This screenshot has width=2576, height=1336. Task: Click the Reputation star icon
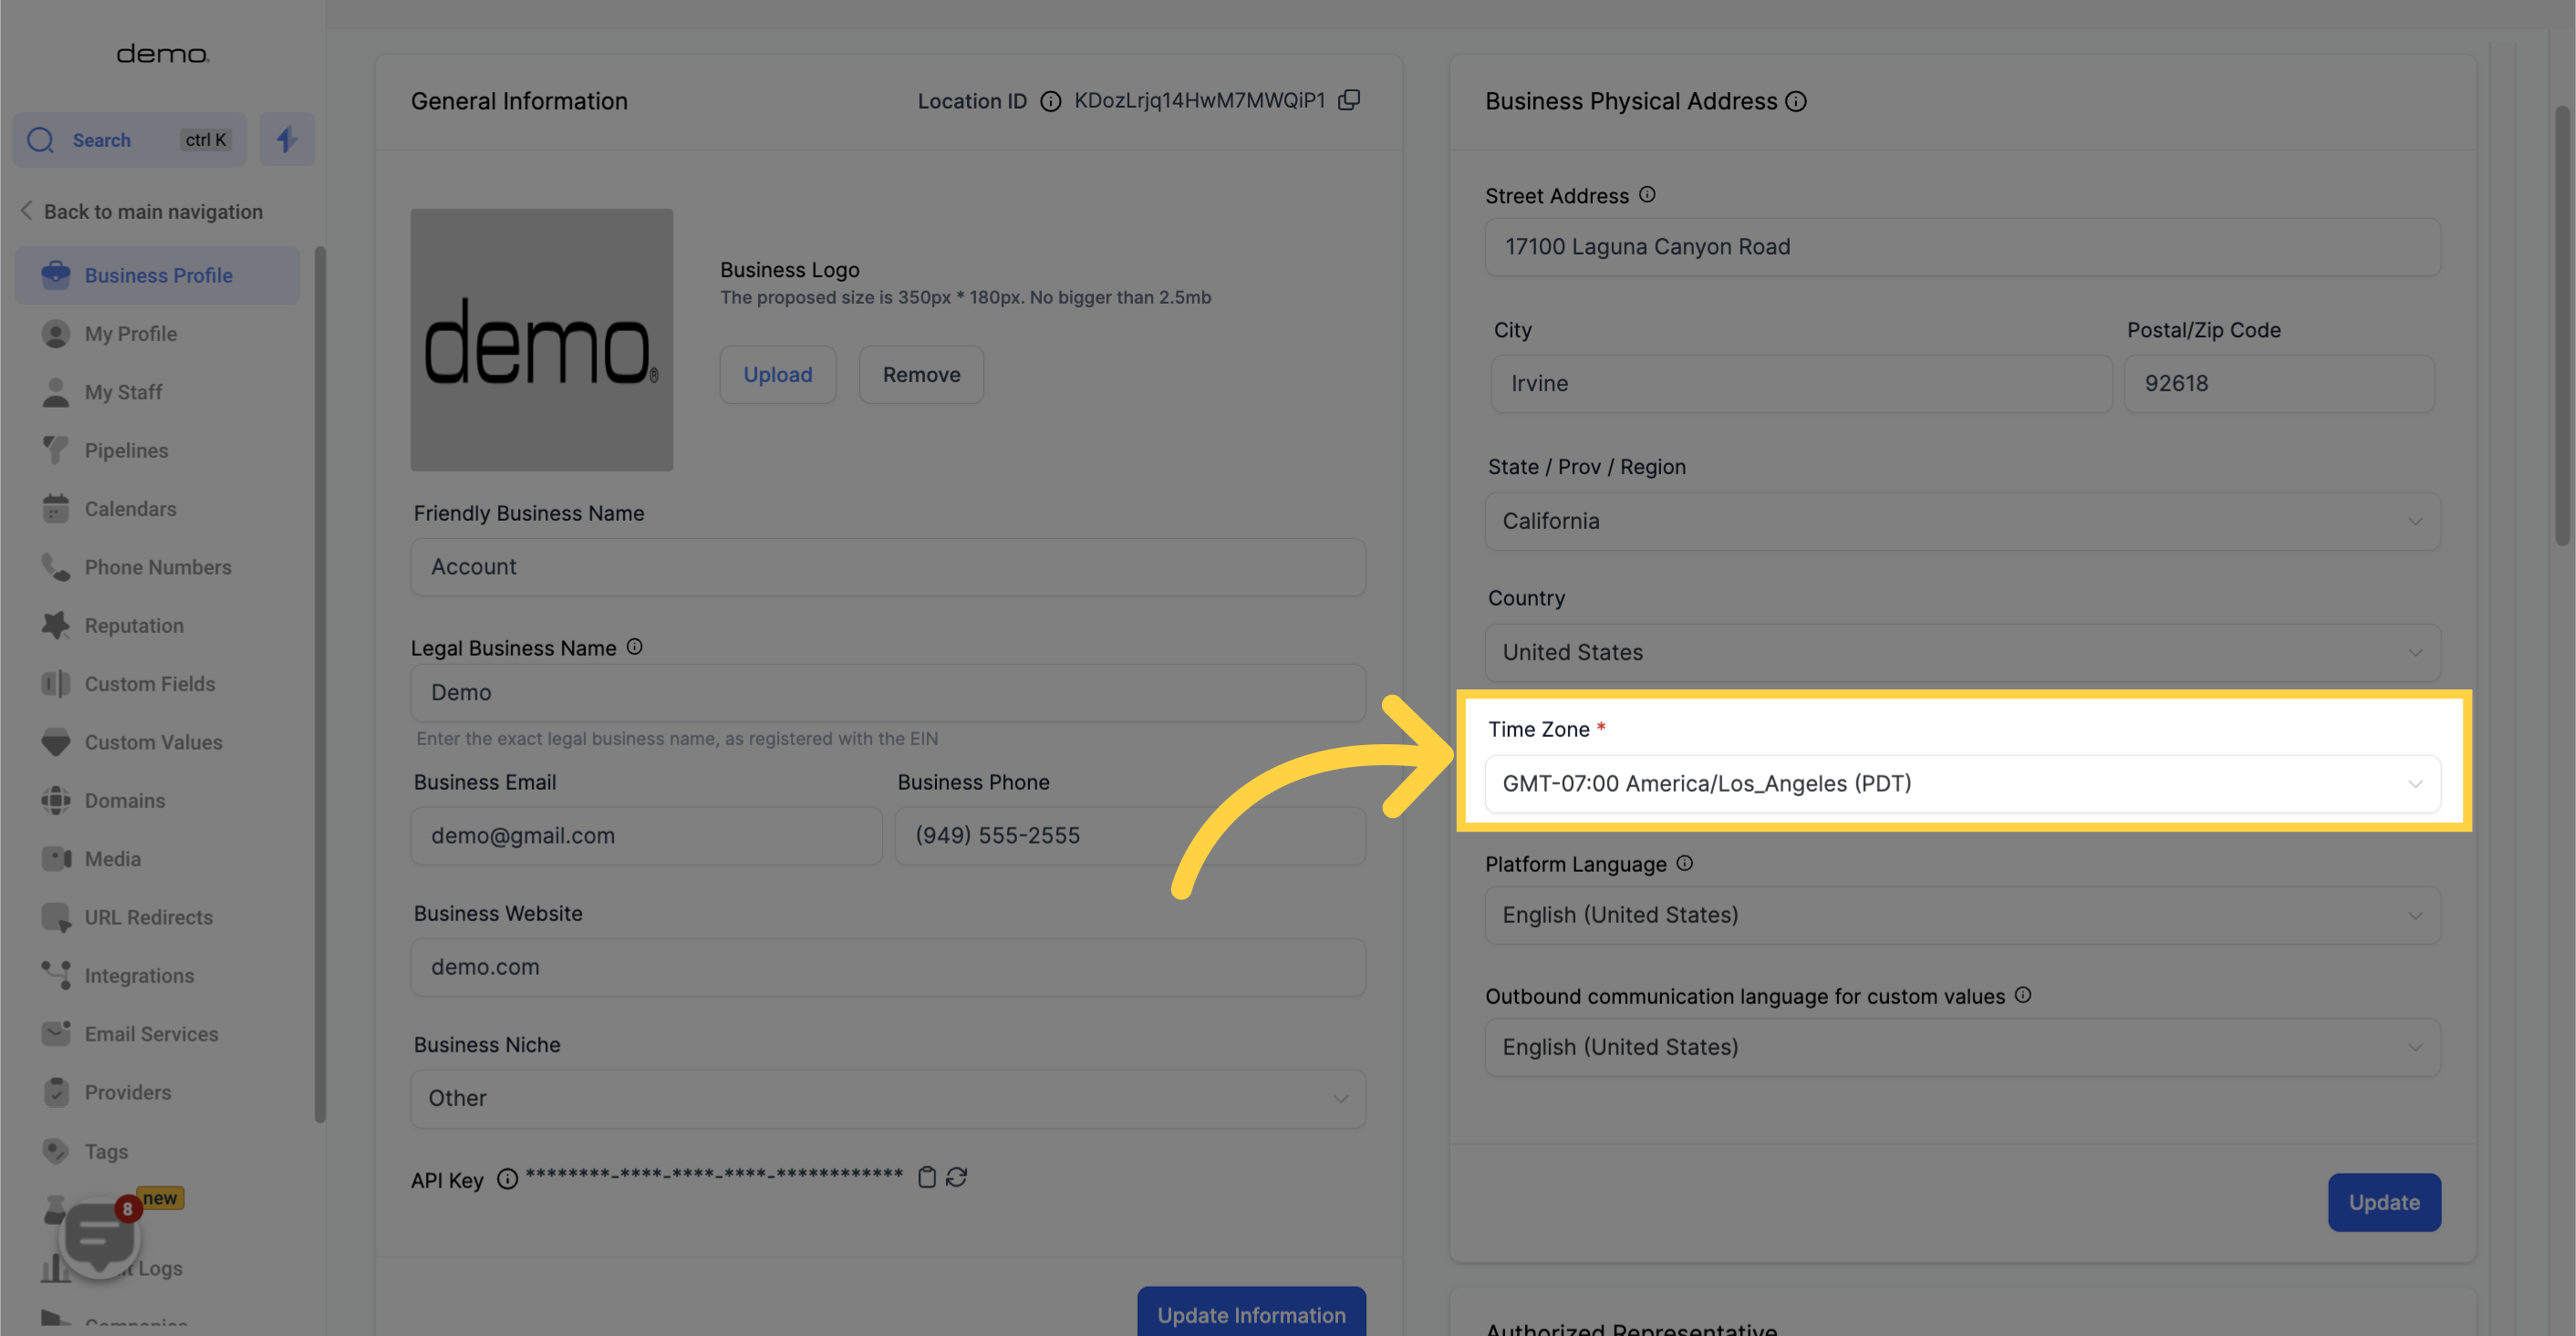tap(56, 625)
